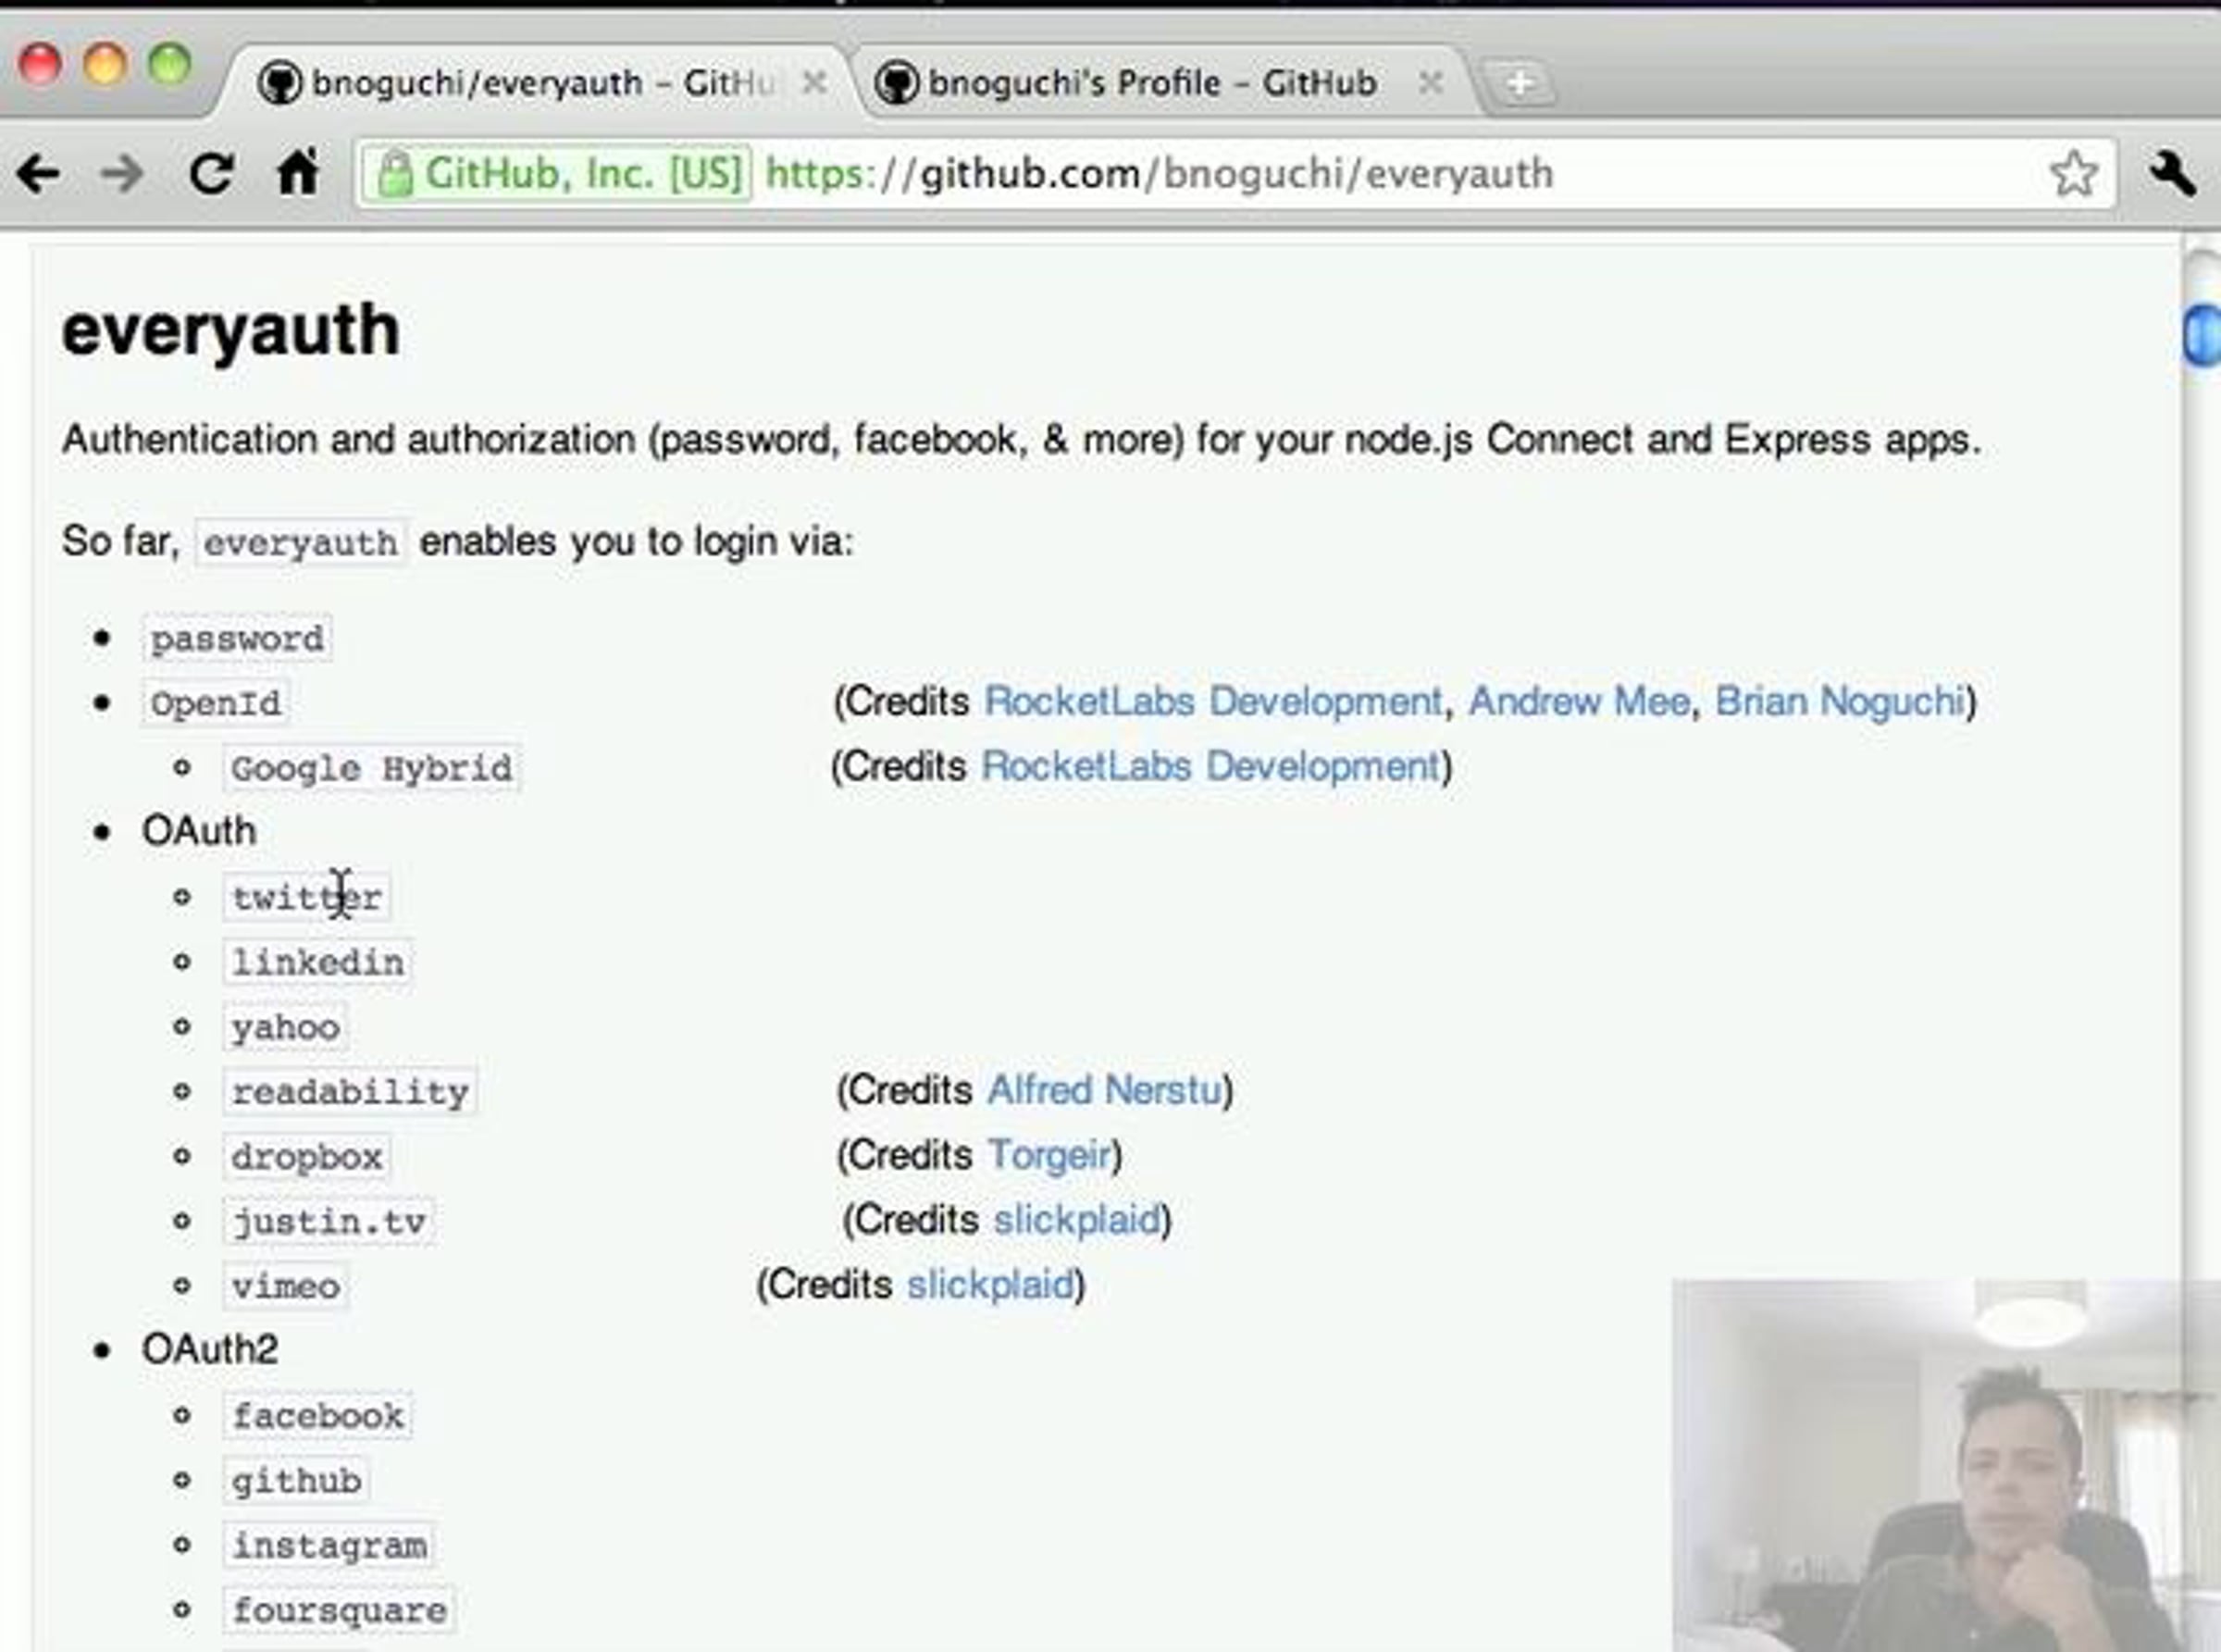The image size is (2221, 1652).
Task: Open the wrench settings menu
Action: point(2172,174)
